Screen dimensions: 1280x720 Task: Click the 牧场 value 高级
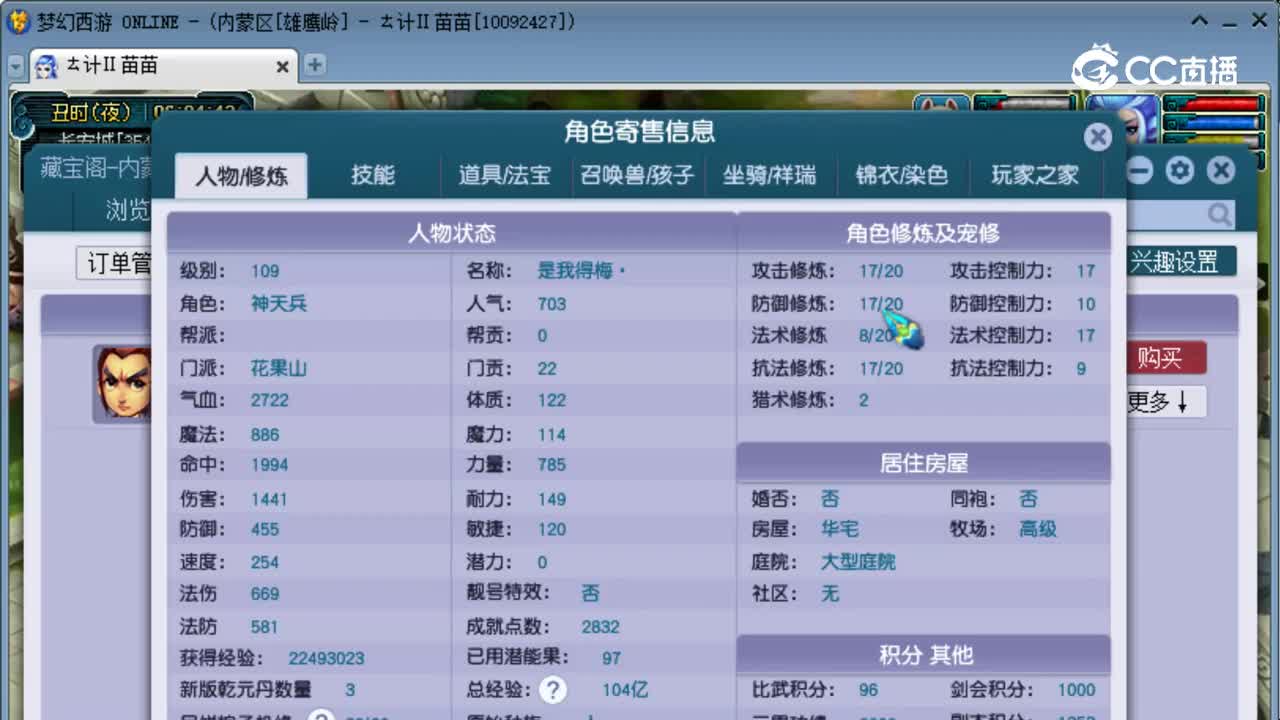[1038, 529]
